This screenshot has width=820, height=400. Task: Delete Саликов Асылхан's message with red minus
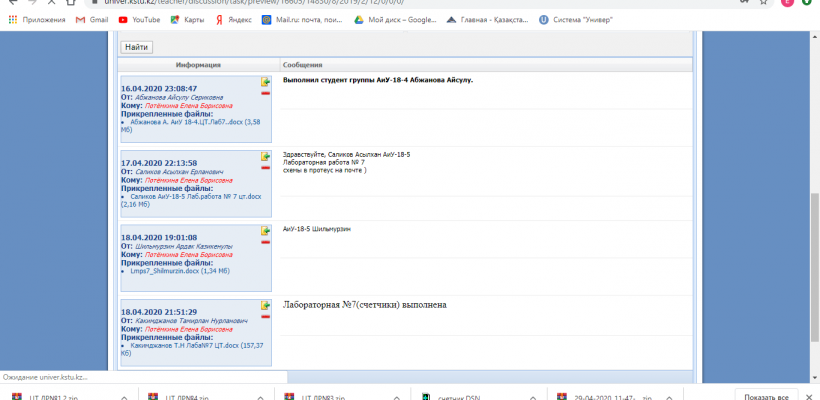click(x=266, y=167)
